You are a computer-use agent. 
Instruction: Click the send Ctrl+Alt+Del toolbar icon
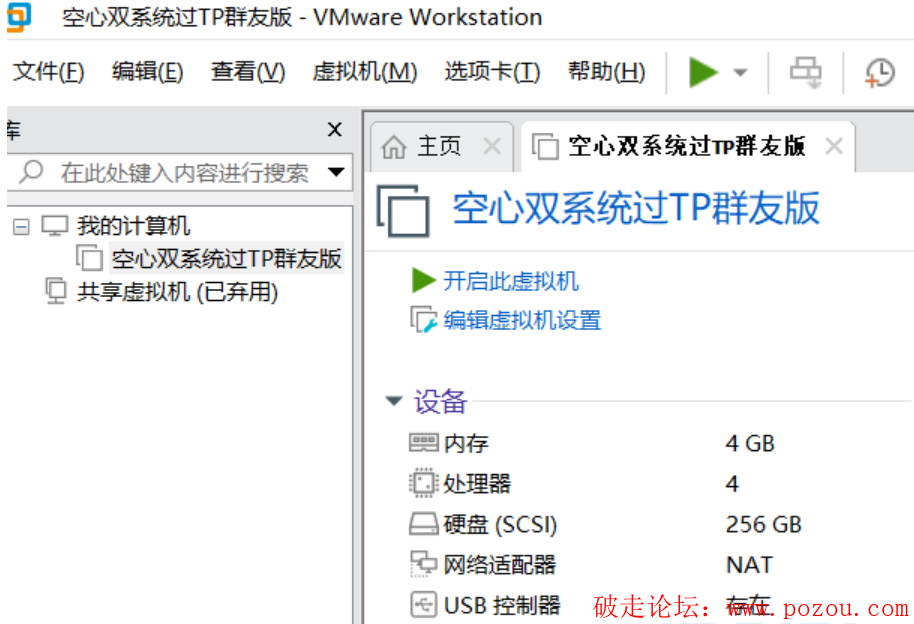[806, 73]
